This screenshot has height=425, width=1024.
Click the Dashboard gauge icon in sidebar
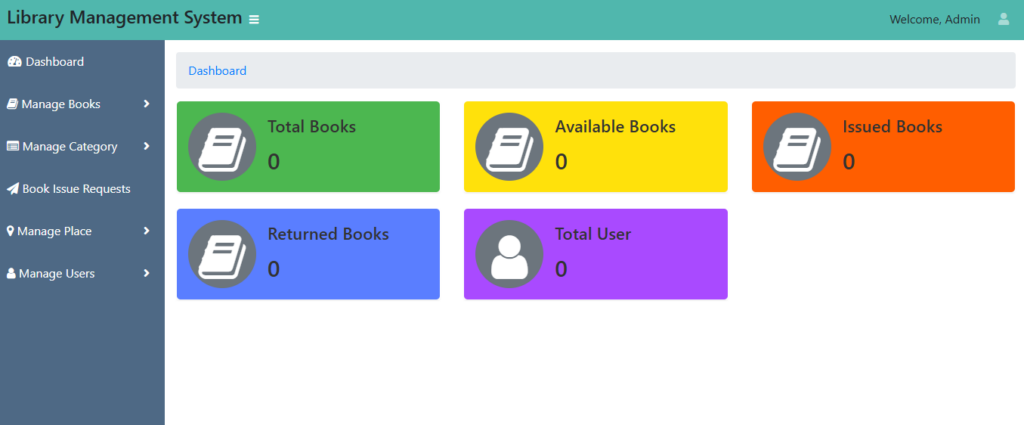14,61
